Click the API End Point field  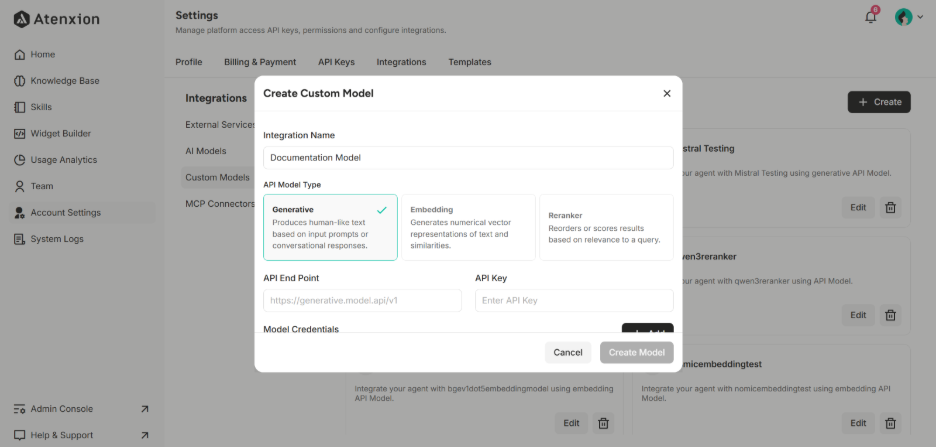pyautogui.click(x=362, y=300)
